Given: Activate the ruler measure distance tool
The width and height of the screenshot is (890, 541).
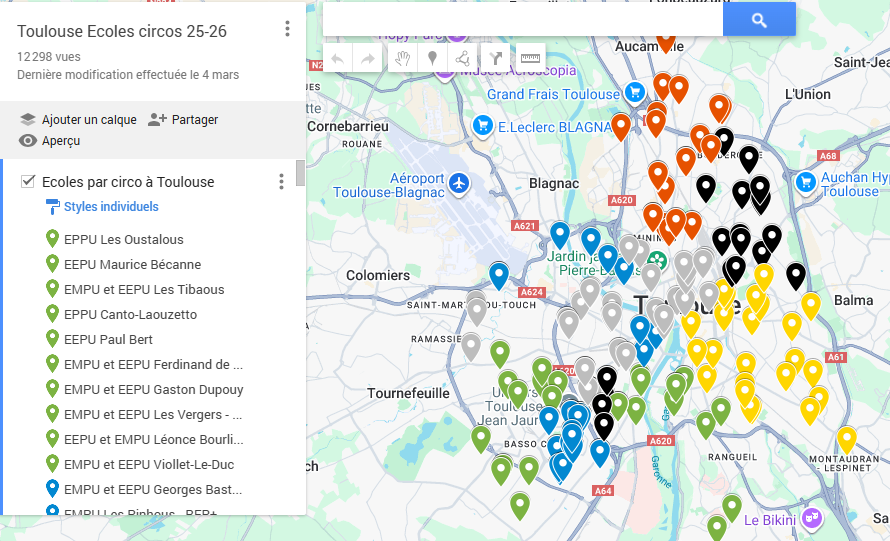Looking at the screenshot, I should (x=529, y=58).
